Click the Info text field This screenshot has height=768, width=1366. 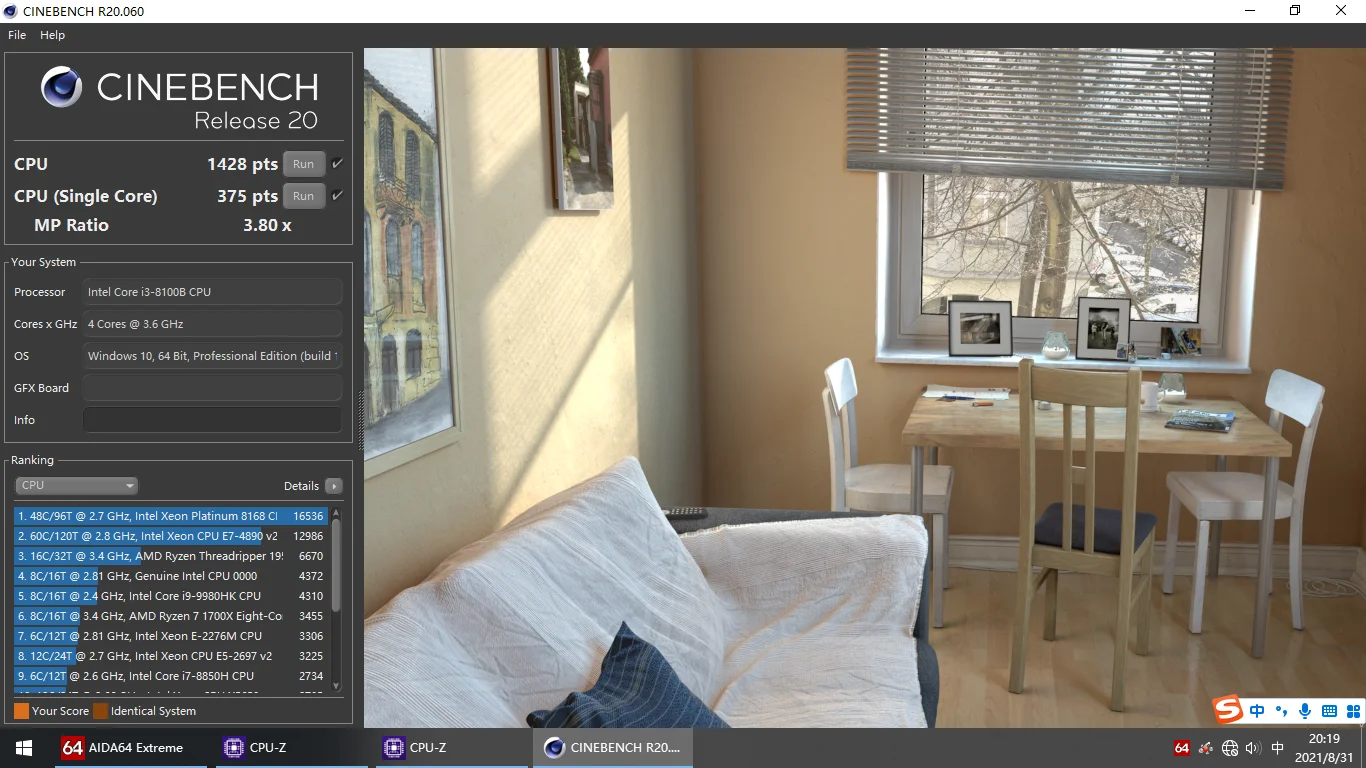pyautogui.click(x=212, y=420)
